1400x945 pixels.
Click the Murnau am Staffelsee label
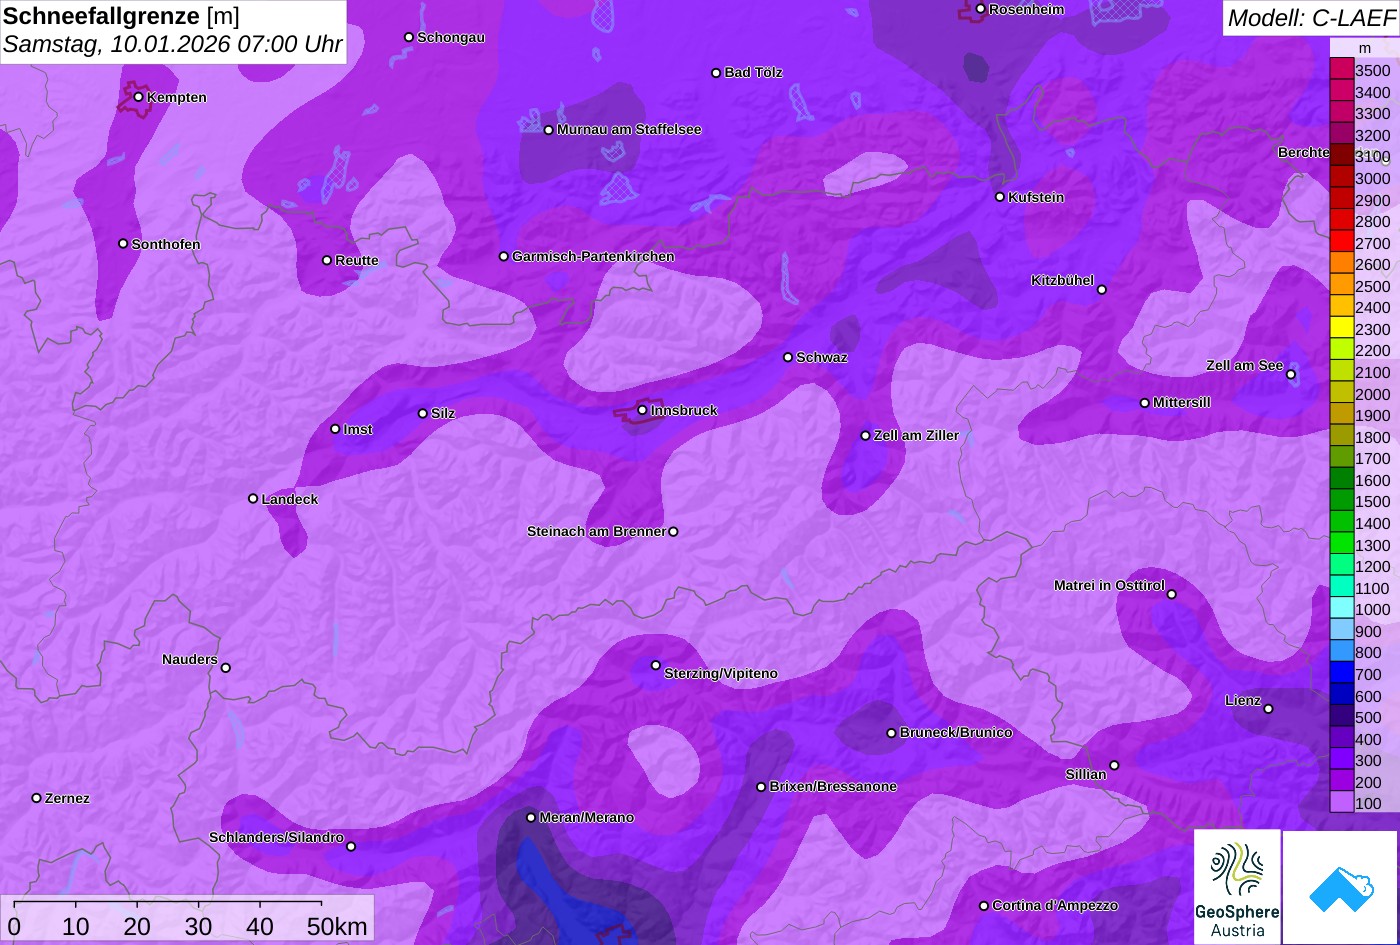[x=629, y=129]
